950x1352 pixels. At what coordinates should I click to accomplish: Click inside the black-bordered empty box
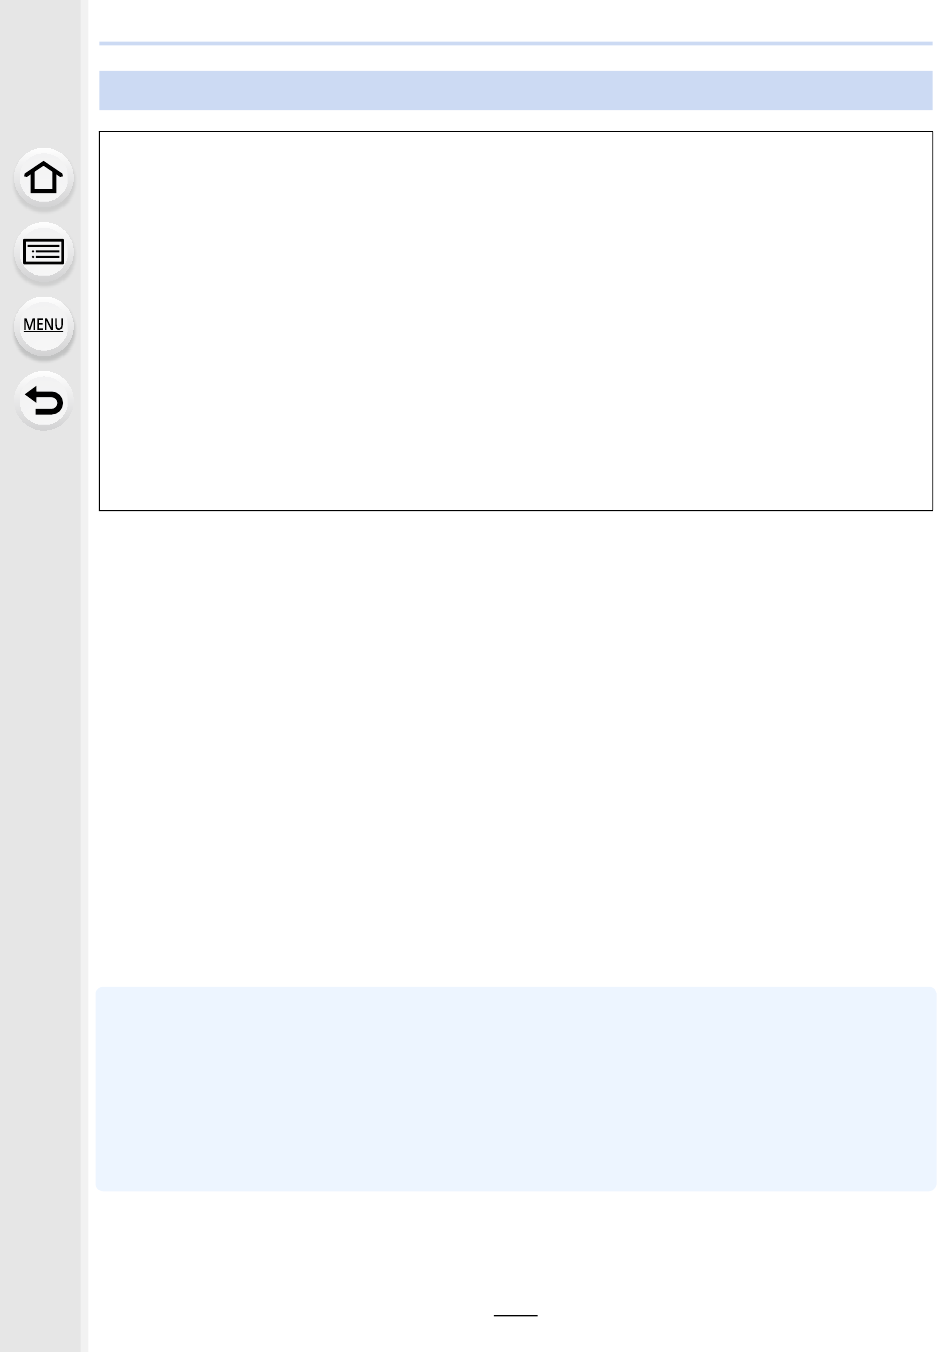[x=516, y=321]
